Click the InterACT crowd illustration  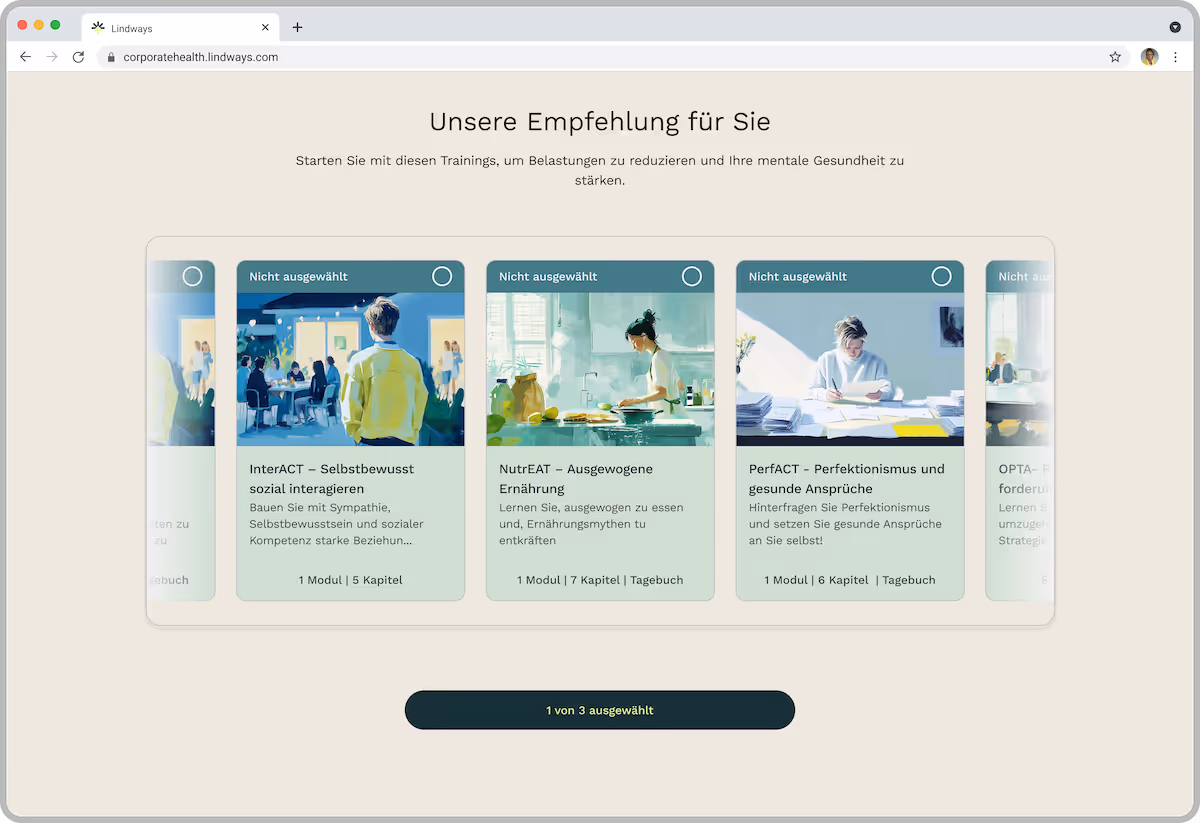[x=350, y=369]
